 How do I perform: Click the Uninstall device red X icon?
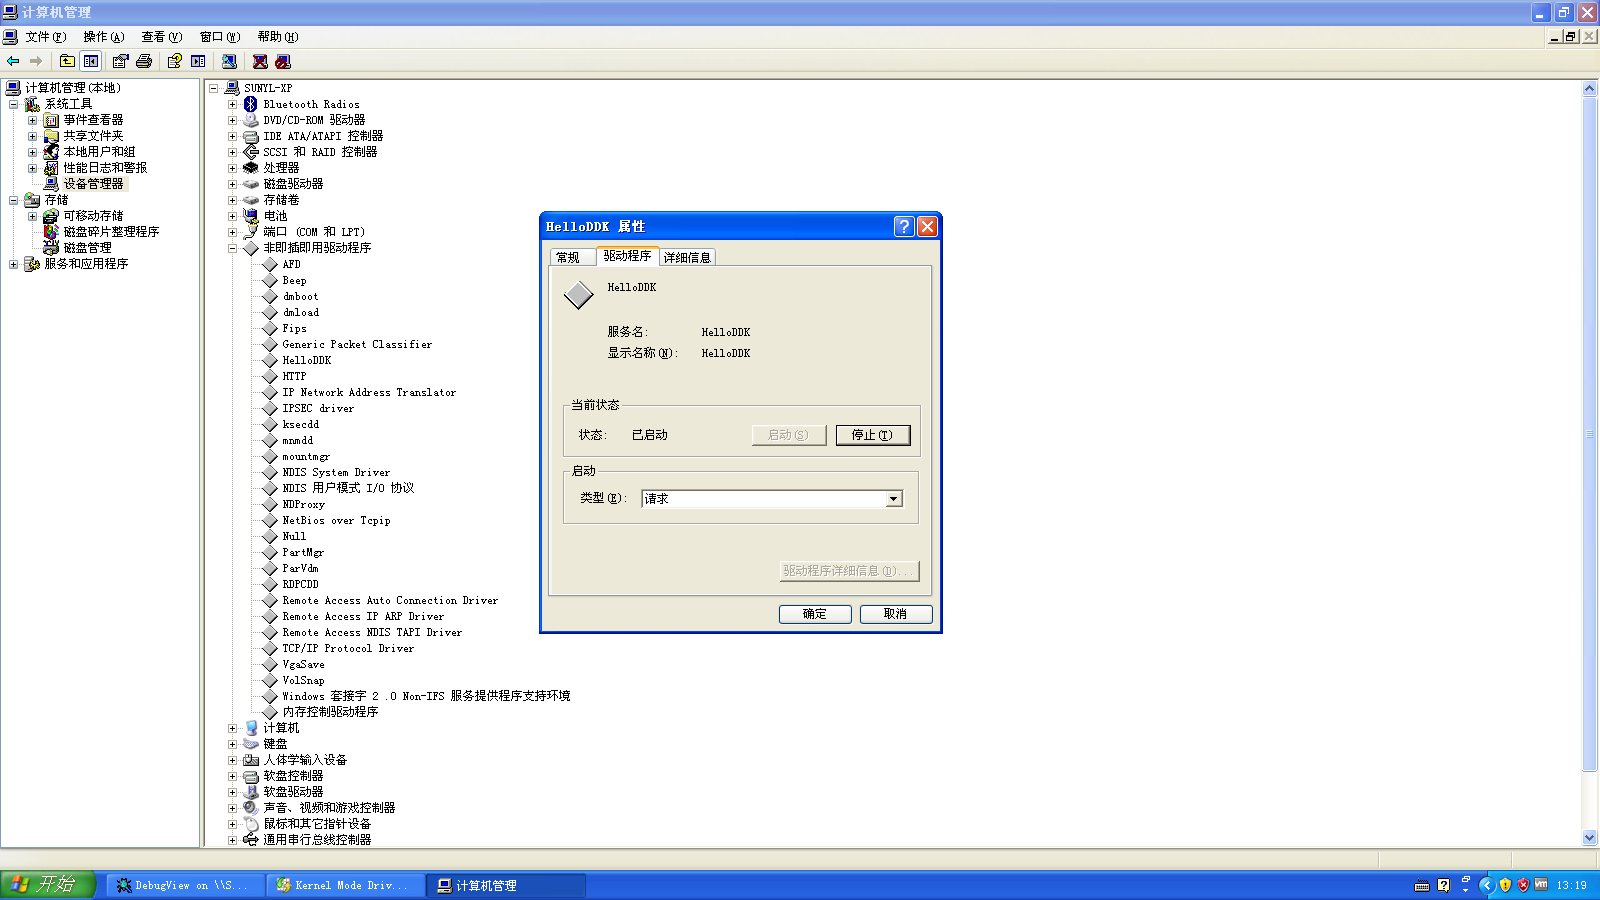[x=260, y=61]
